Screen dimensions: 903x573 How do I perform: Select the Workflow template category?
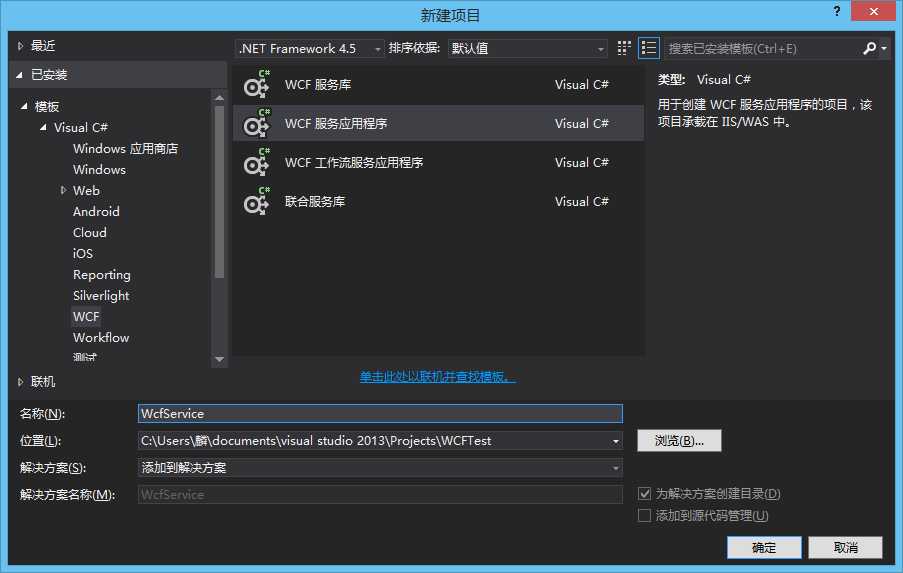pyautogui.click(x=101, y=337)
